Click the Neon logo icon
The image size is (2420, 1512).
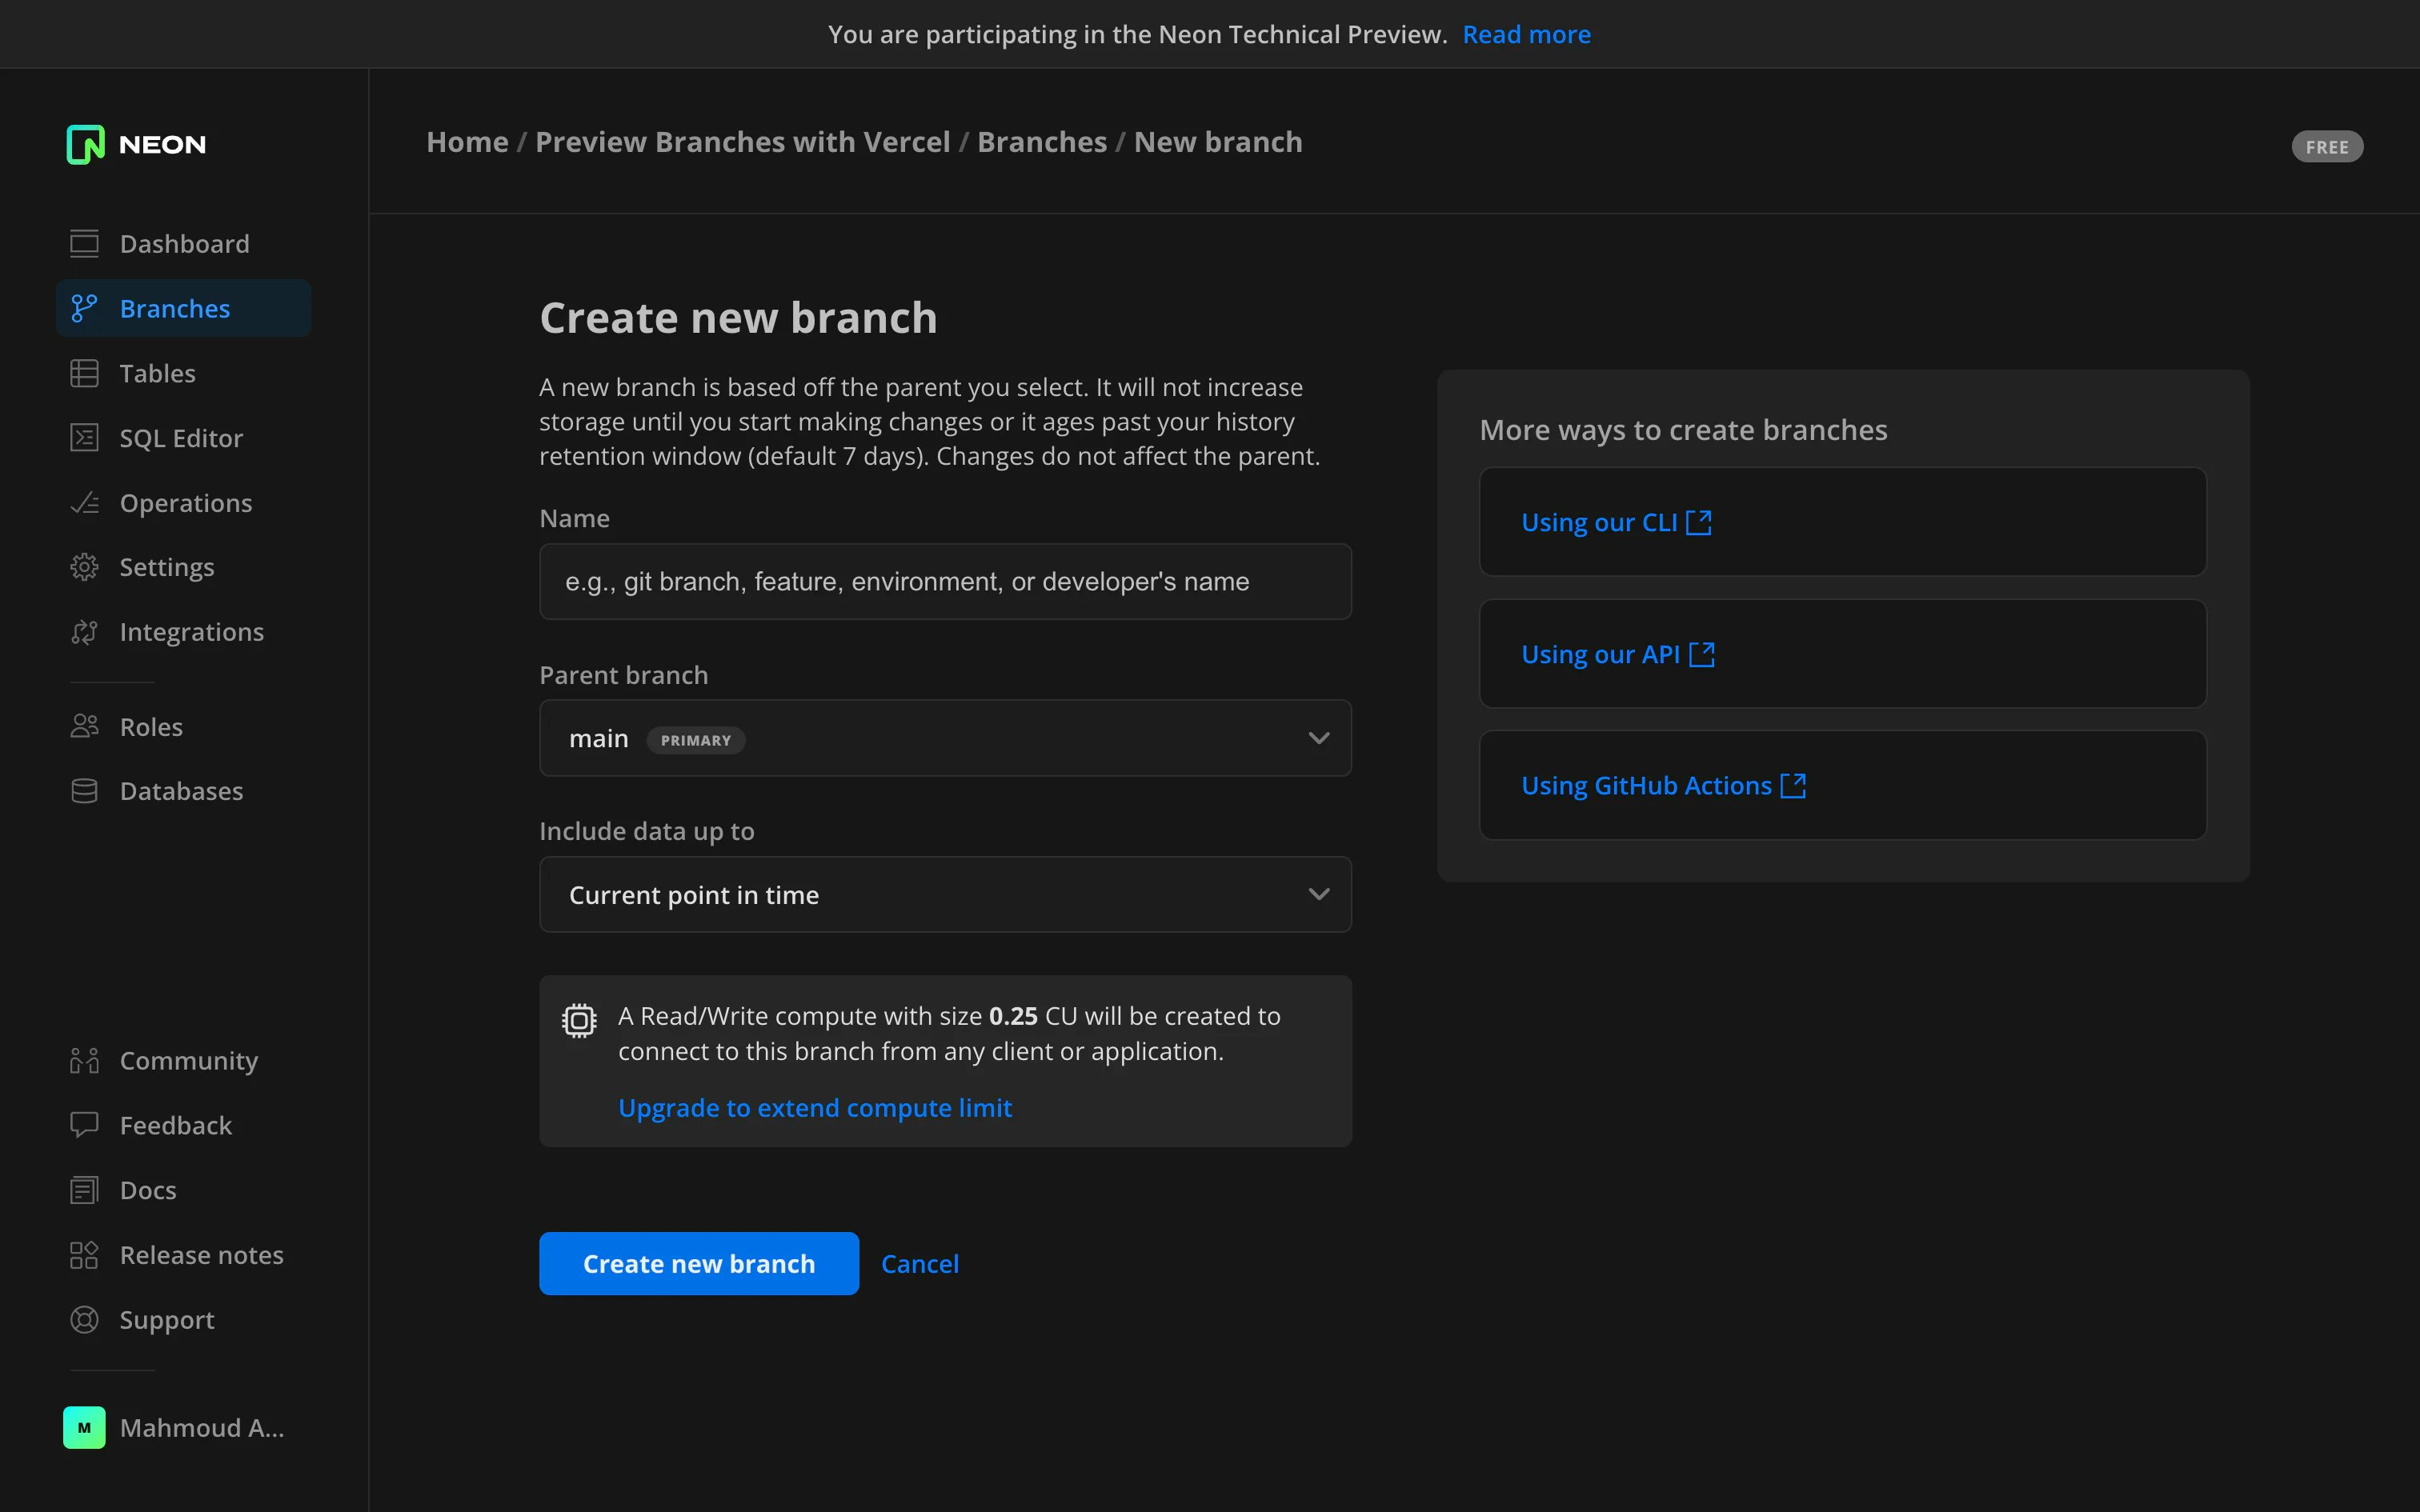85,144
